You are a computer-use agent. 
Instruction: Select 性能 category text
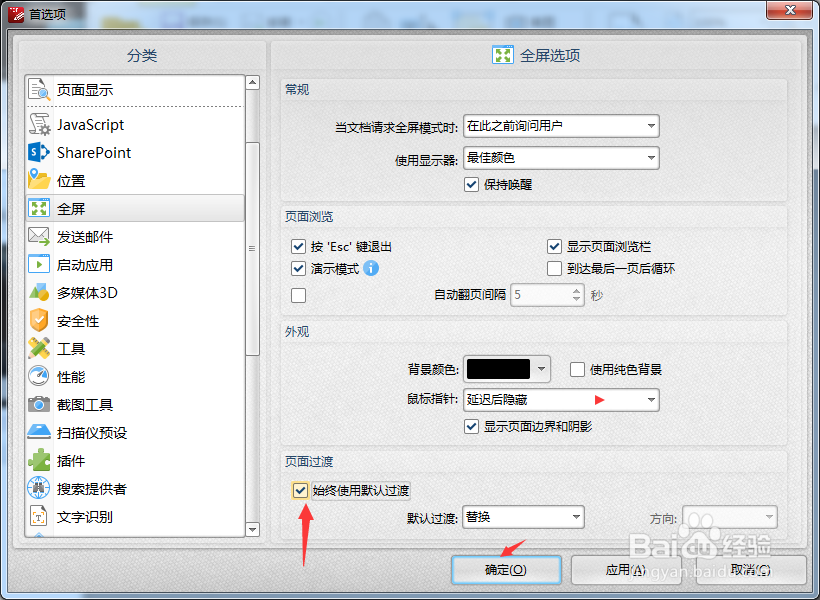[x=71, y=377]
